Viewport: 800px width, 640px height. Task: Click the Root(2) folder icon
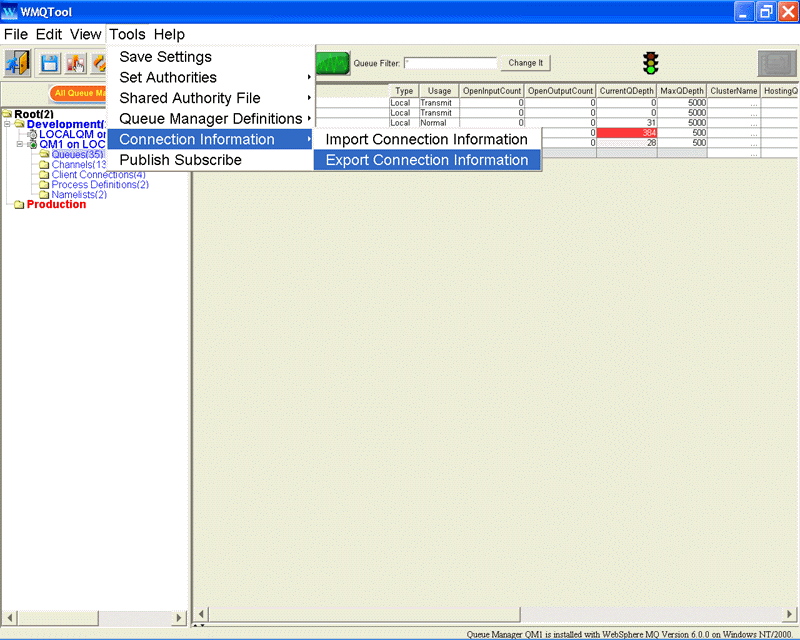(x=7, y=113)
